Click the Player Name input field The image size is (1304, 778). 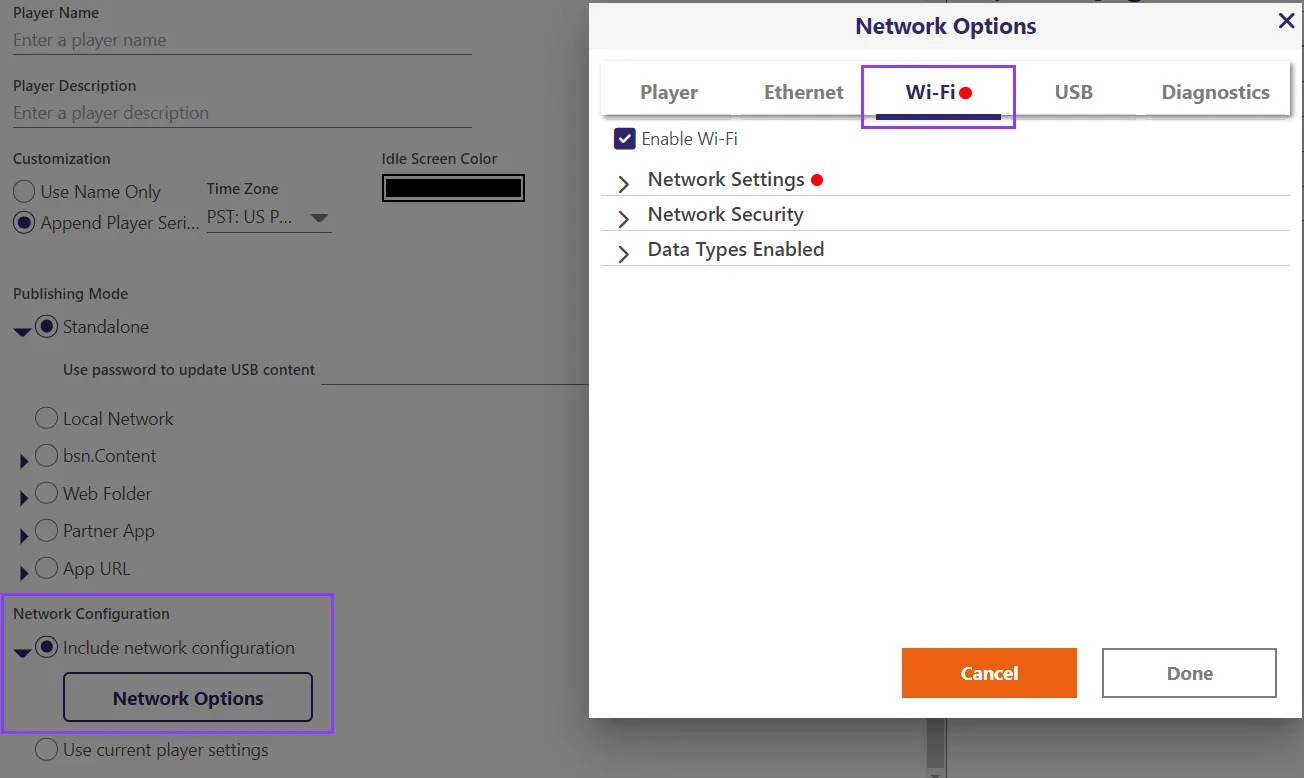coord(242,41)
